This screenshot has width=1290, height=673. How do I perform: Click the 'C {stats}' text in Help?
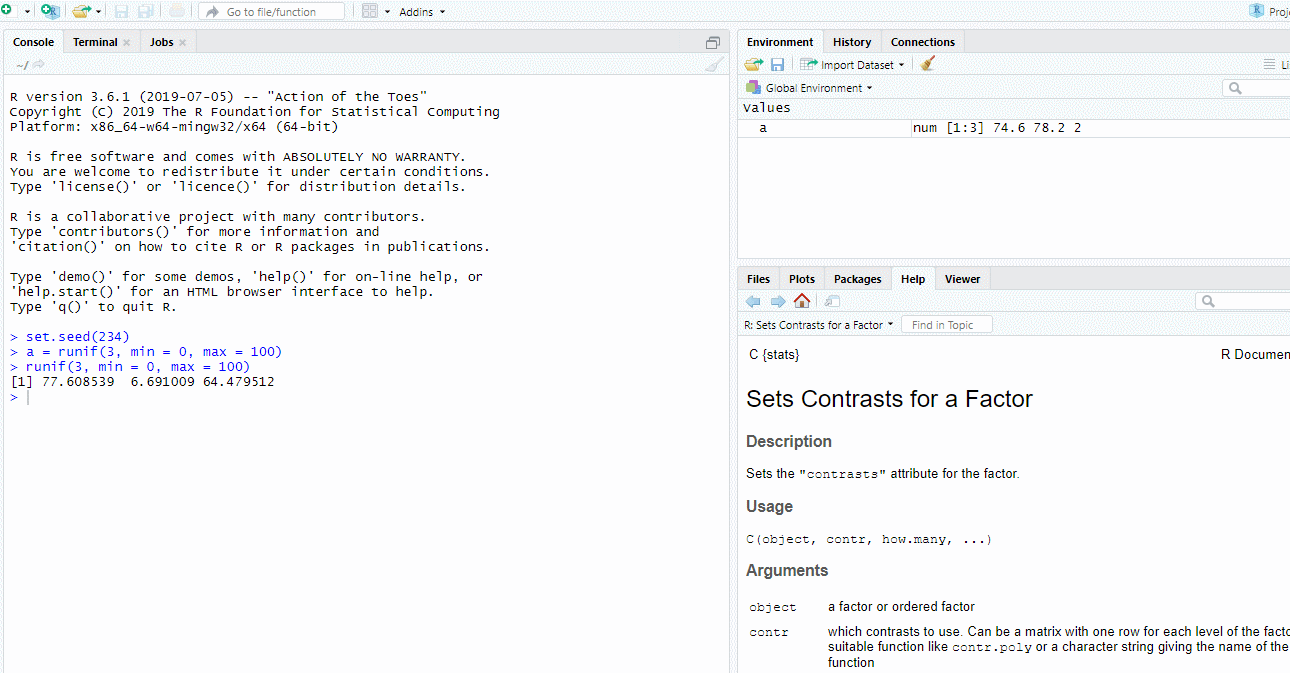pos(774,354)
